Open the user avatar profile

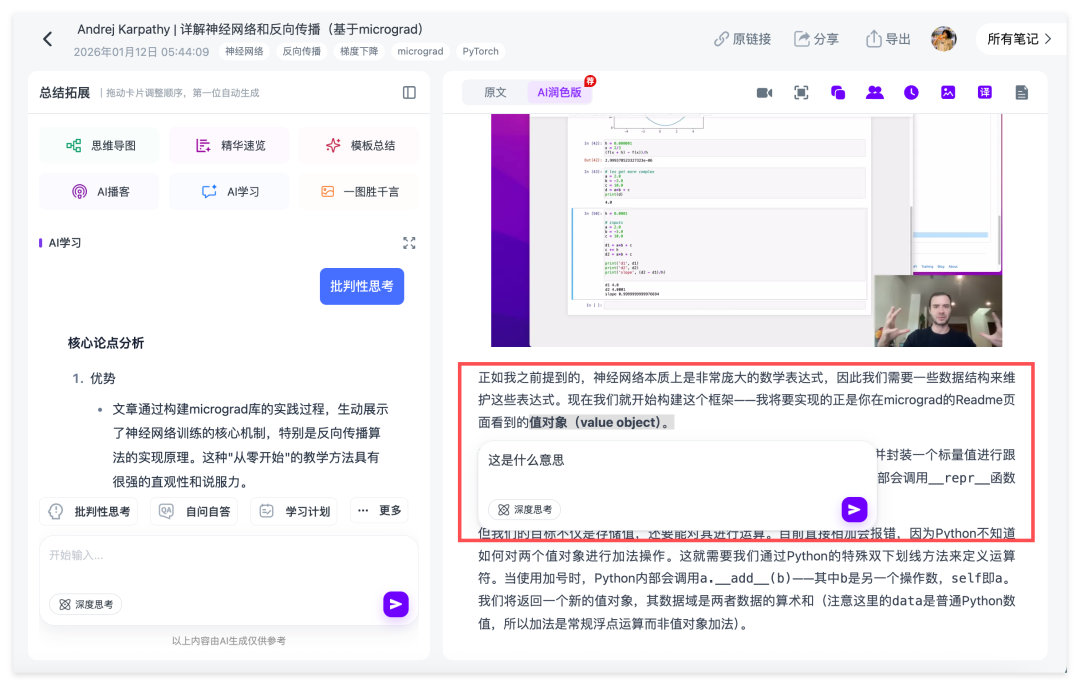pyautogui.click(x=944, y=39)
